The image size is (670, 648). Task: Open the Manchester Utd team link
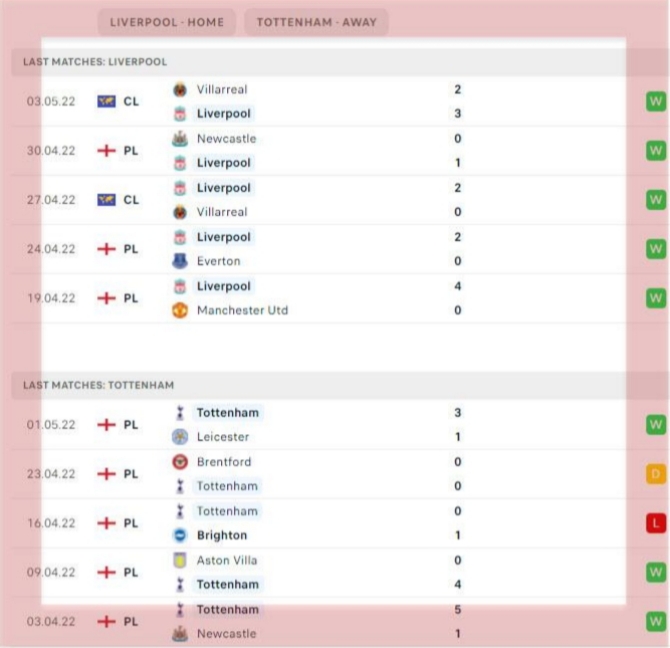pos(242,310)
